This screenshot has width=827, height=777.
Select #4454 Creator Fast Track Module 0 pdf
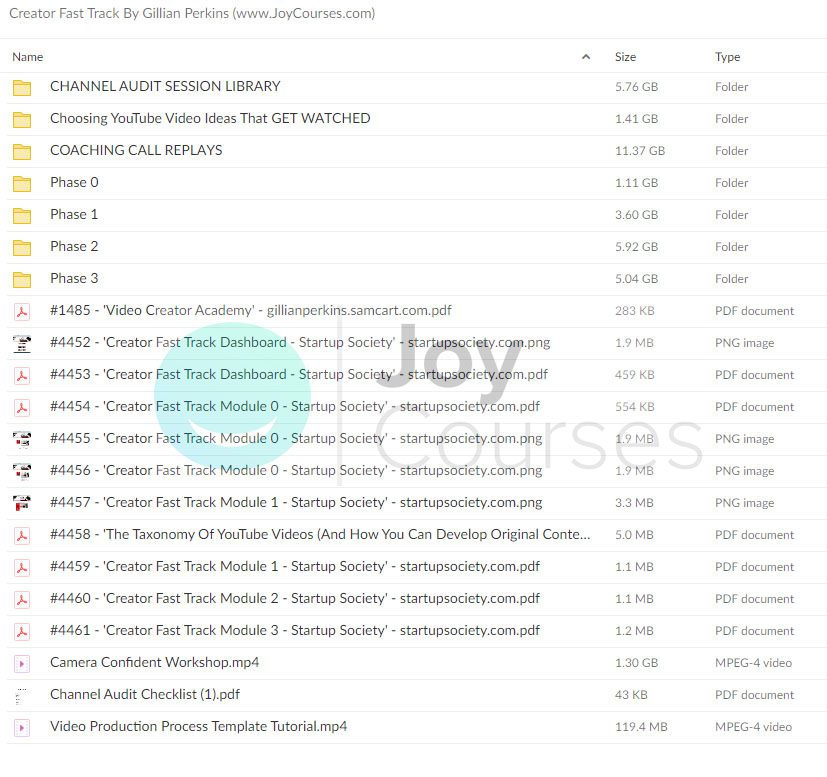(x=295, y=406)
